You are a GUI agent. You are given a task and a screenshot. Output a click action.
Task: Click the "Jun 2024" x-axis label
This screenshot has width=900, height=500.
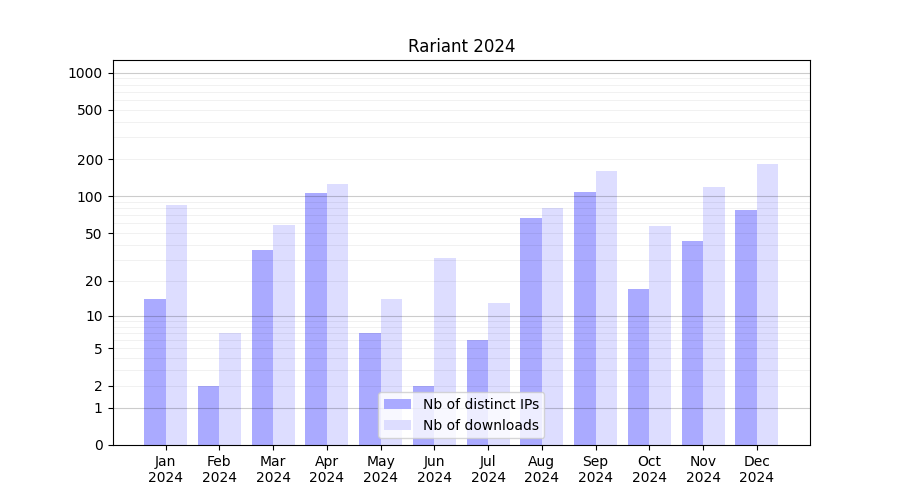tap(434, 469)
